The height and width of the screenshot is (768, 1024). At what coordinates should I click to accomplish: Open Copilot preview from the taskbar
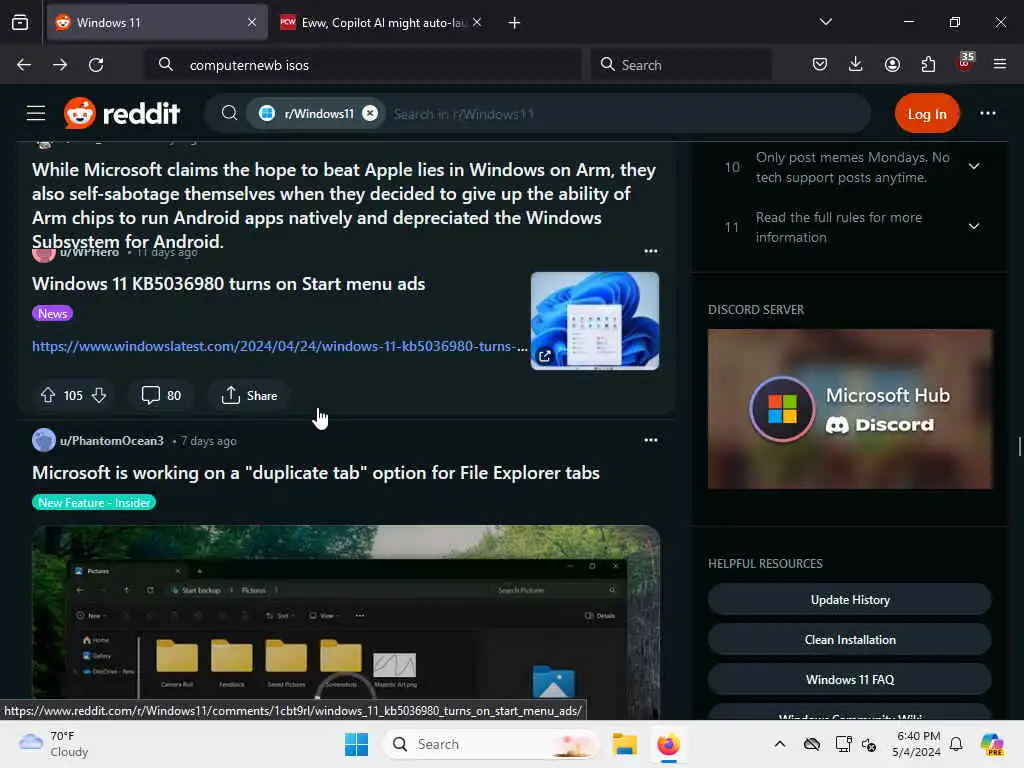(x=992, y=744)
